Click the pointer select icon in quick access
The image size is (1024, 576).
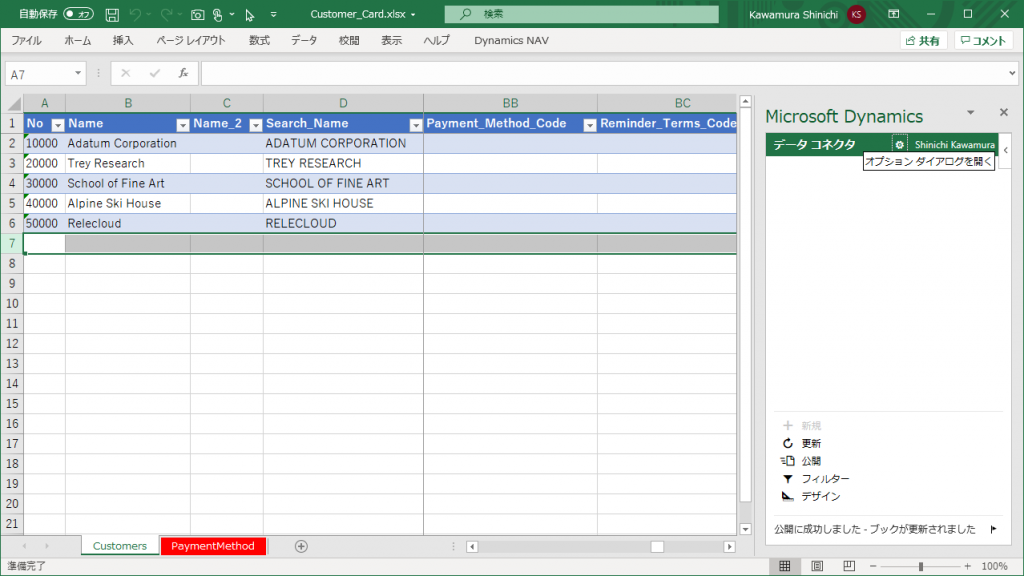coord(250,14)
